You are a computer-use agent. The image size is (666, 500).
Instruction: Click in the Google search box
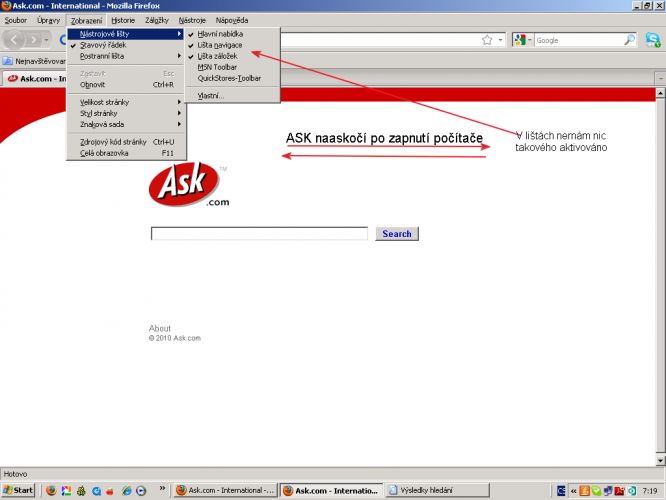tap(579, 40)
